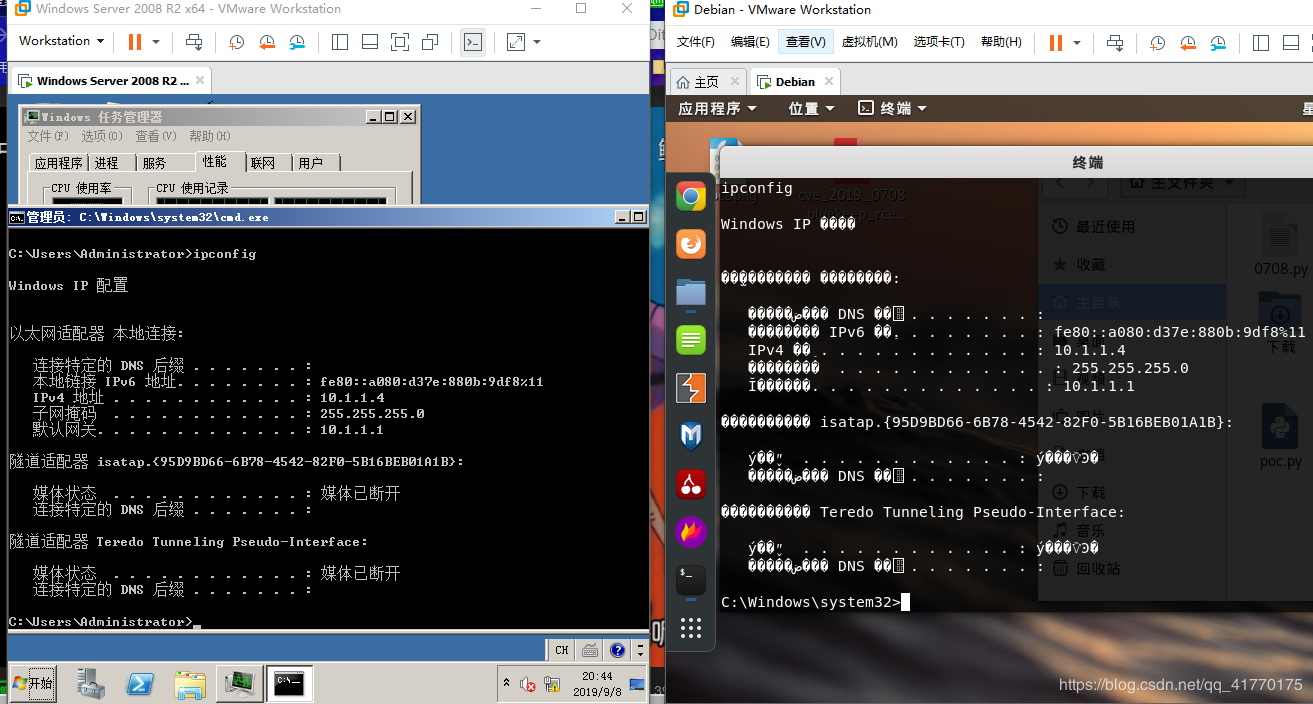The image size is (1313, 704).
Task: Select Task Manager taskbar button
Action: tap(240, 683)
